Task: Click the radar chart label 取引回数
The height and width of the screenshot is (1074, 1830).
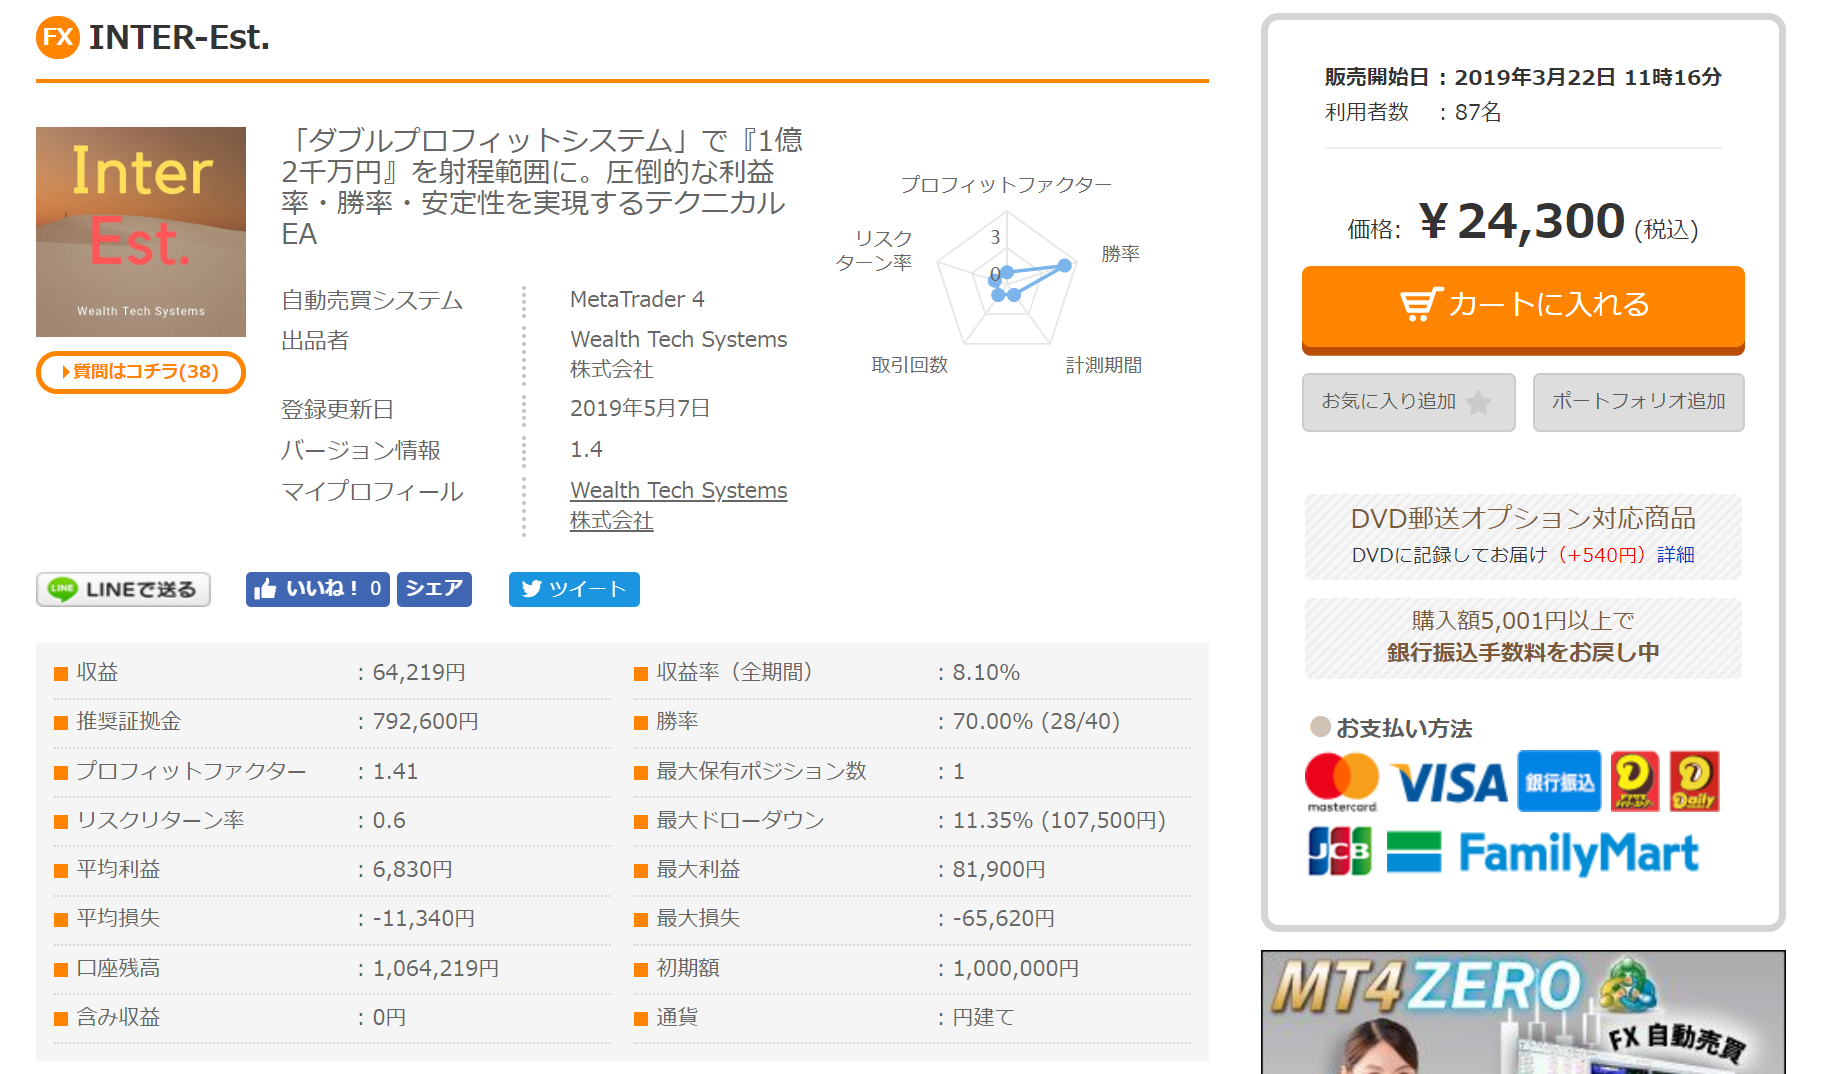Action: pos(909,365)
